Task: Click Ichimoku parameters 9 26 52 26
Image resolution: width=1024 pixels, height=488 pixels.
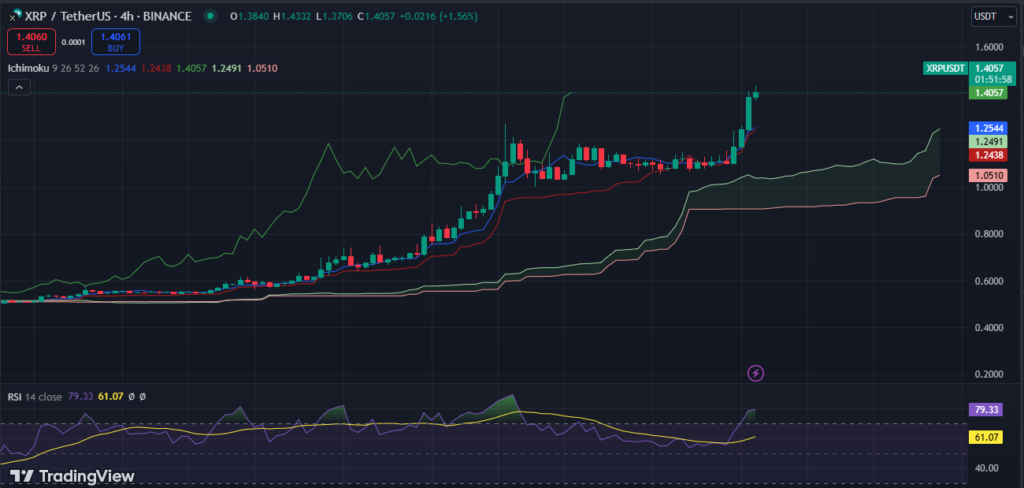Action: pyautogui.click(x=74, y=68)
